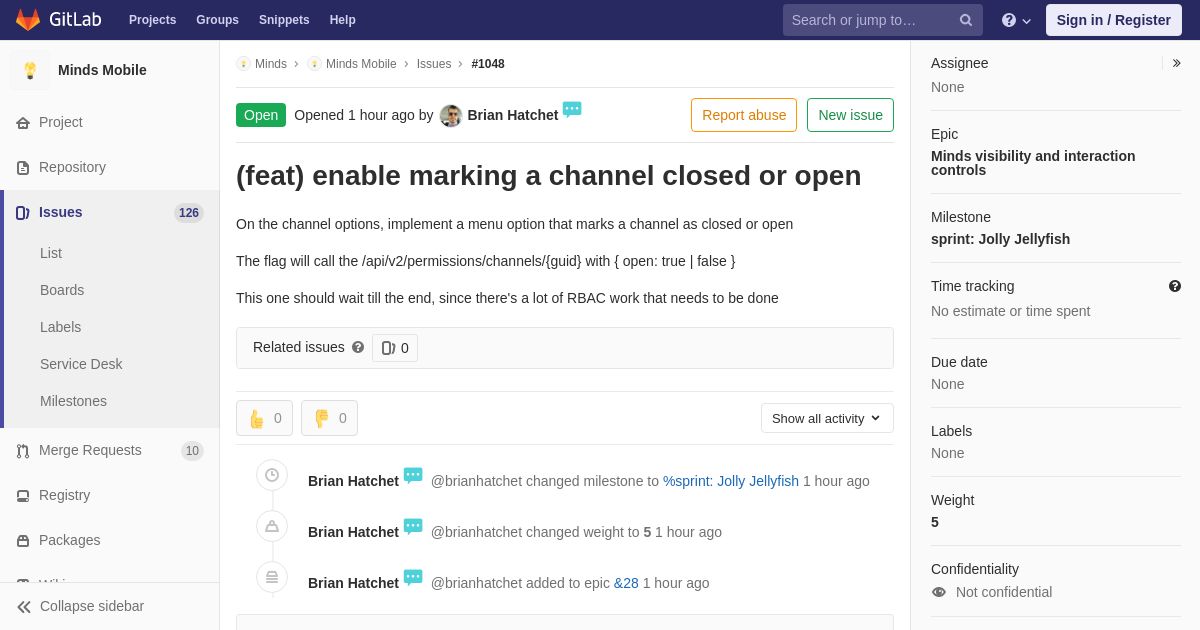Click Brian Hatchet in milestone activity note
Screen dimensions: 1200x630
coord(353,481)
